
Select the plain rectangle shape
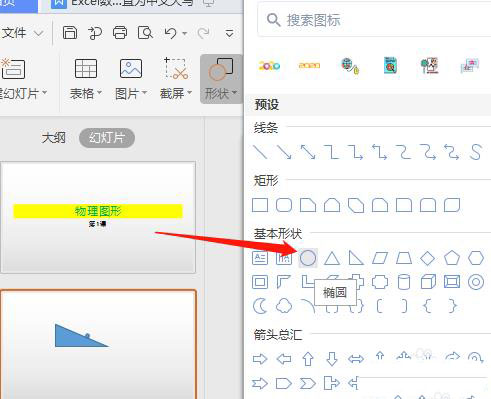[x=260, y=205]
